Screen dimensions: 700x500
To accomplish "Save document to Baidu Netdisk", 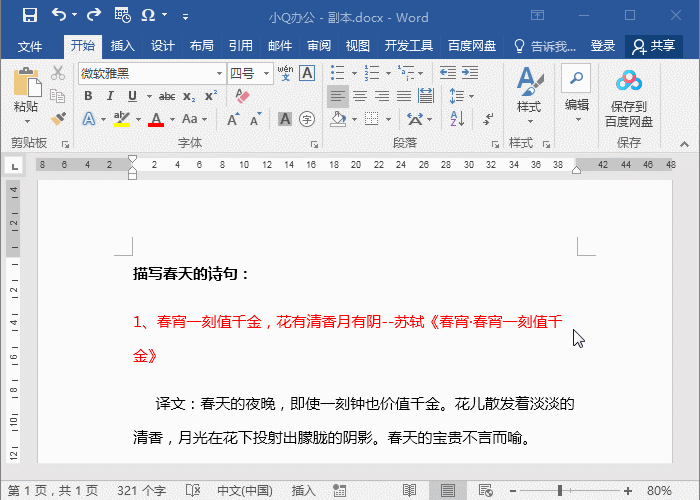I will (629, 97).
